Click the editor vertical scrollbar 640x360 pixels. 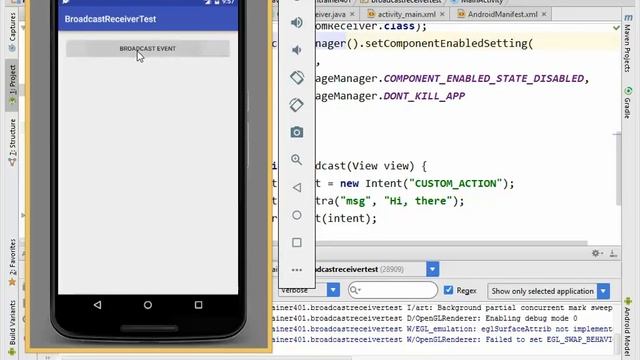(618, 169)
